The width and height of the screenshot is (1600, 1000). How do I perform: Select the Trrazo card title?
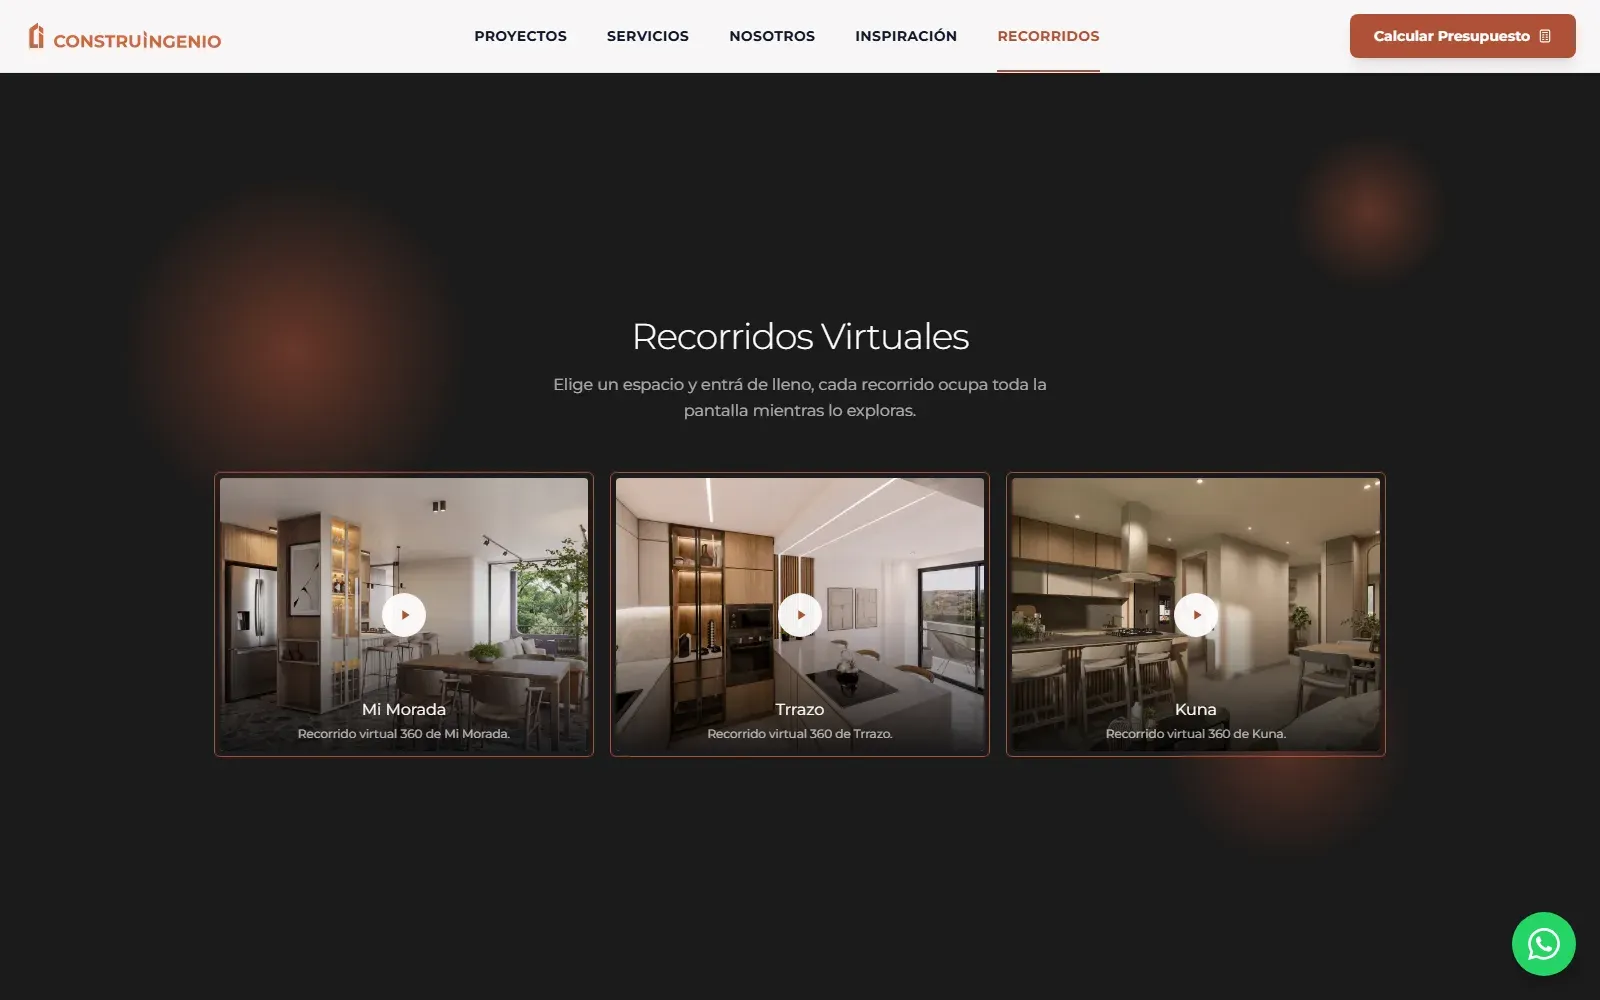coord(800,709)
